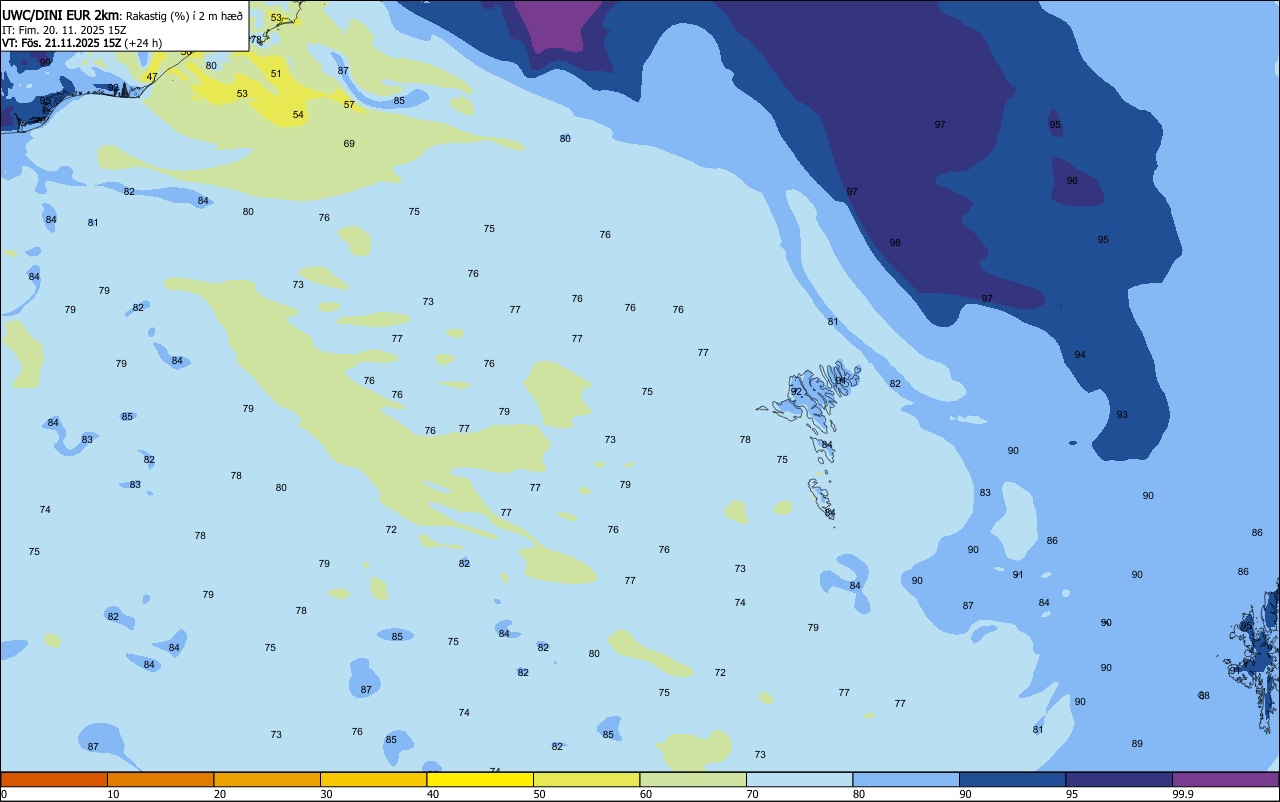Pick the 20–30 legend color band
This screenshot has height=802, width=1280.
coord(267,779)
